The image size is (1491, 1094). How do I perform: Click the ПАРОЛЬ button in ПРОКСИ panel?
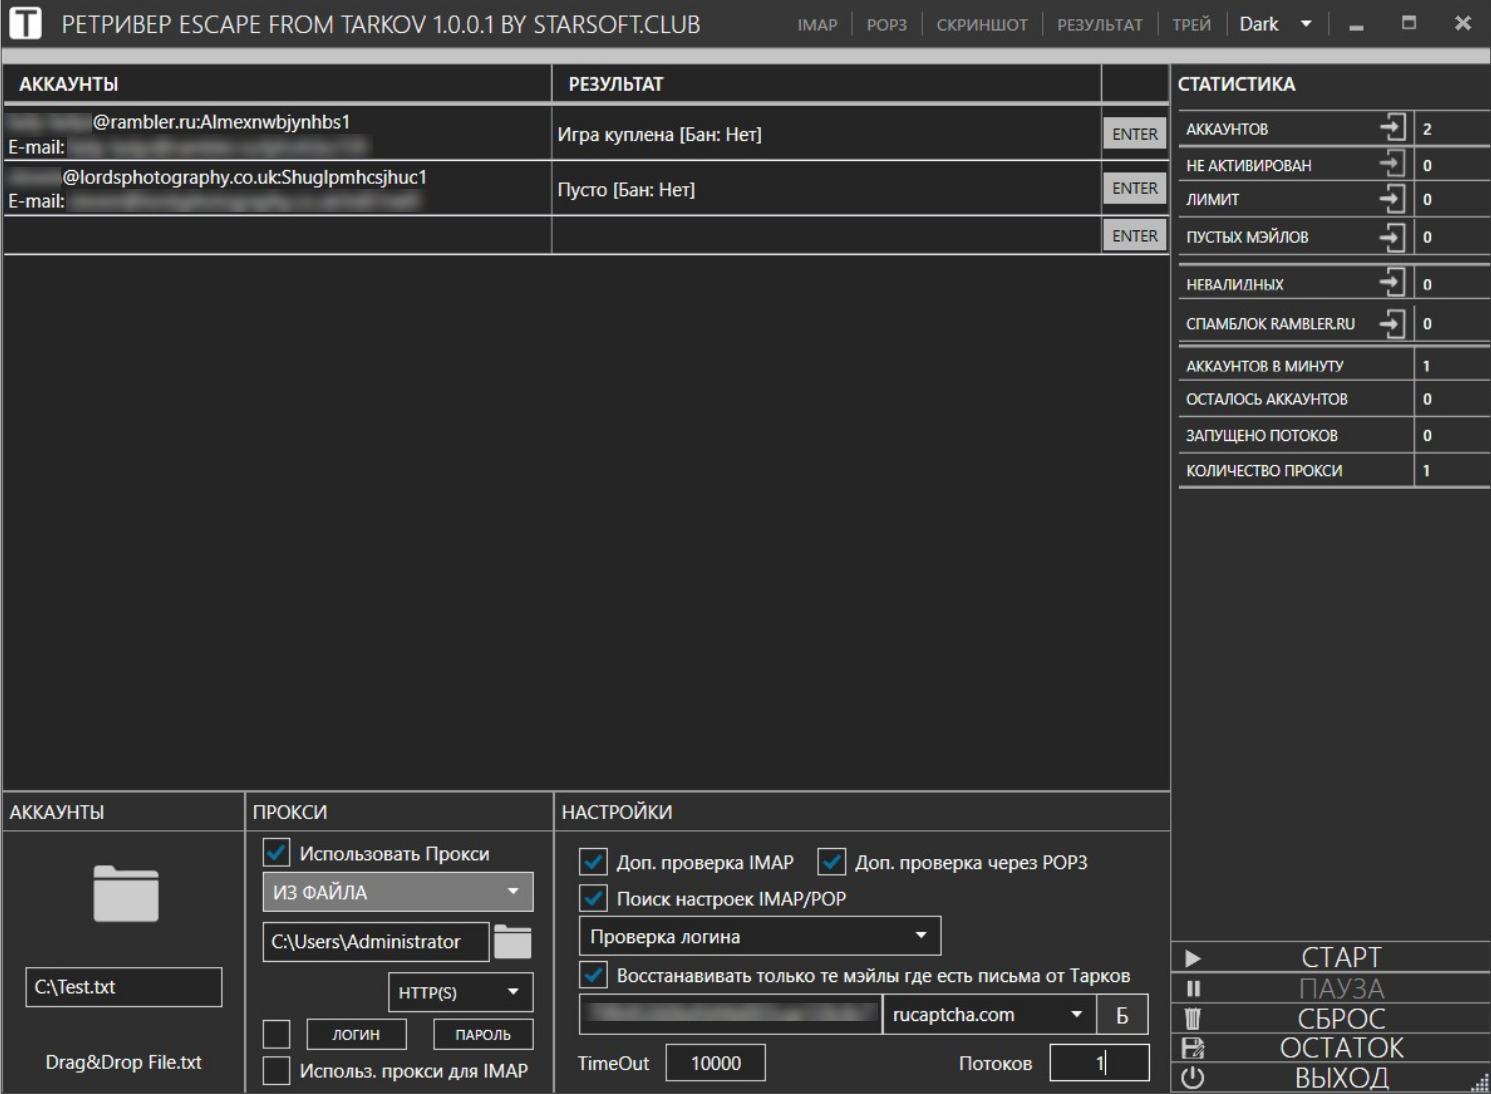[483, 1034]
